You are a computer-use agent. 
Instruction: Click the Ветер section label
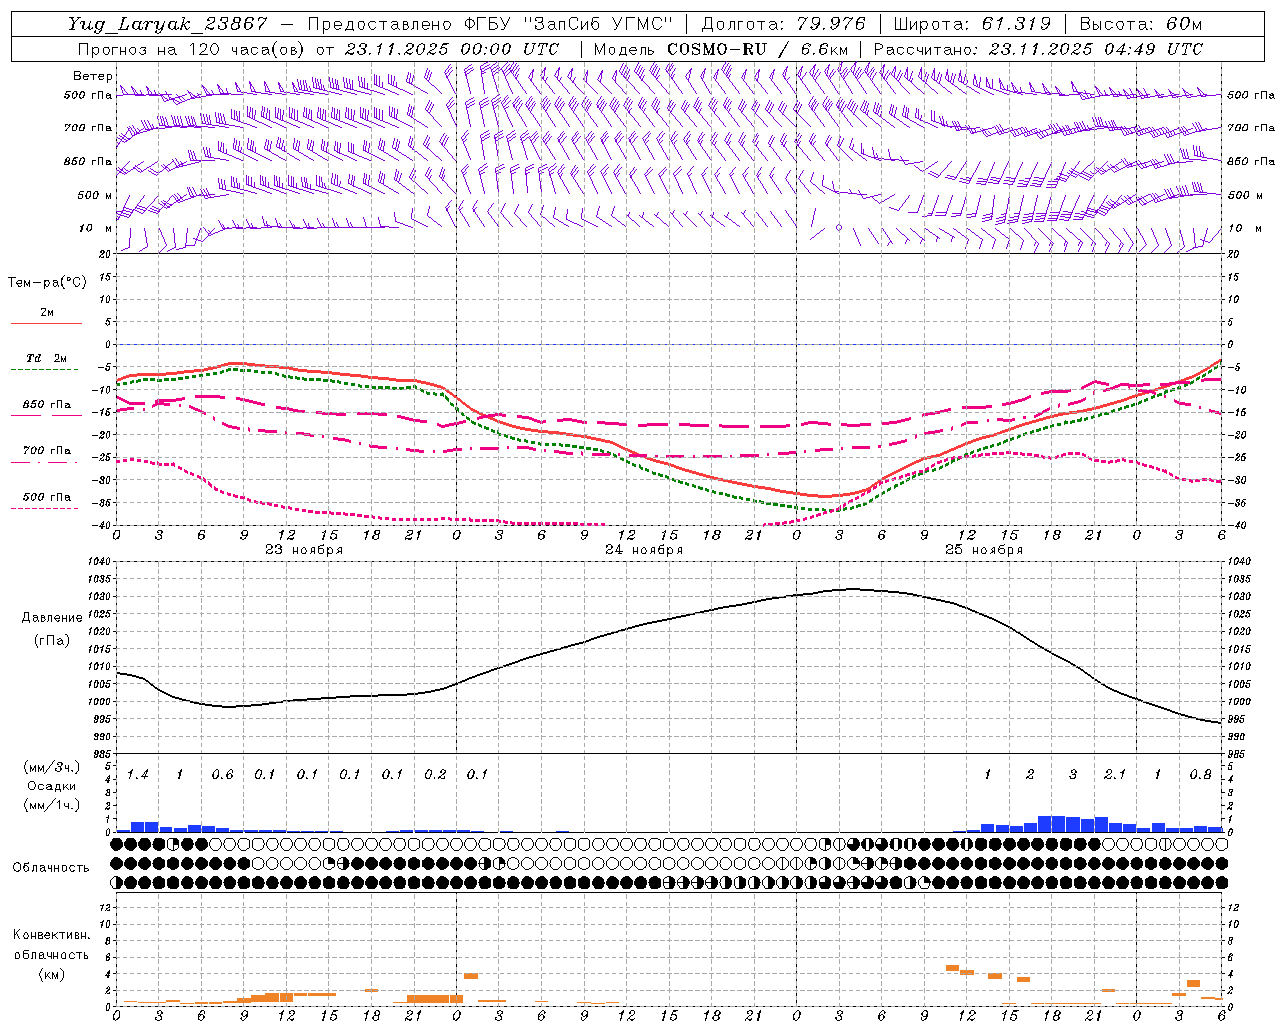click(x=92, y=76)
